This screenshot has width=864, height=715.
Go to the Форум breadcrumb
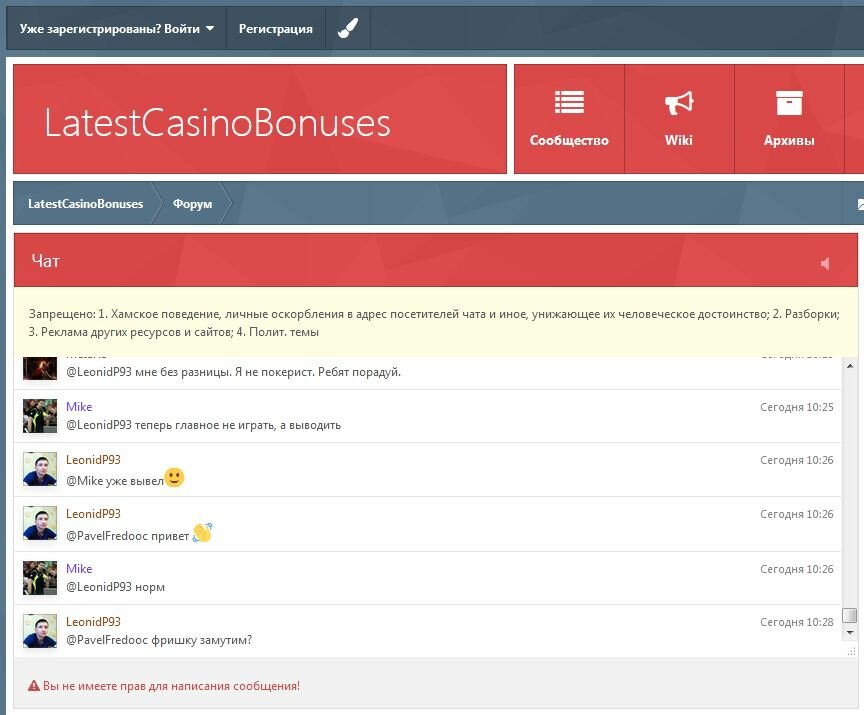click(x=192, y=204)
